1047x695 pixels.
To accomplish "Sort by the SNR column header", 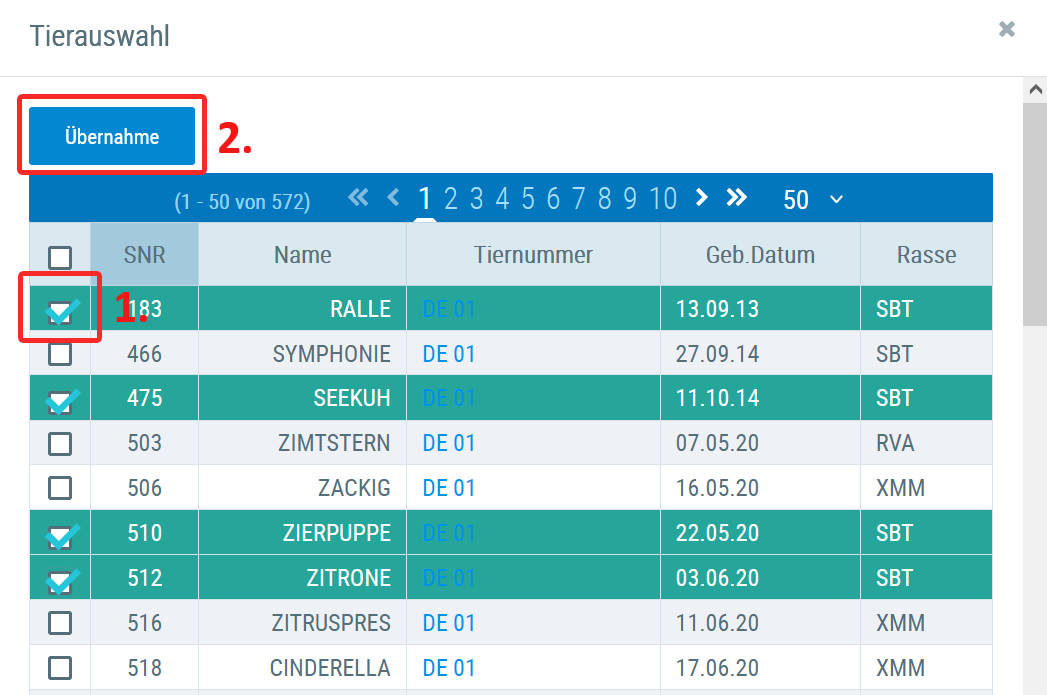I will 144,255.
